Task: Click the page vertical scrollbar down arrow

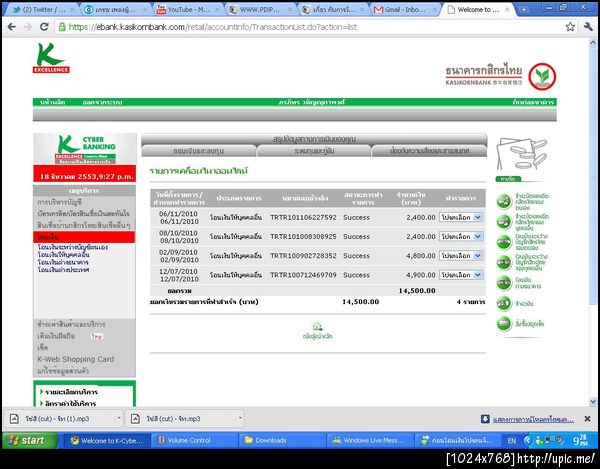Action: [593, 402]
